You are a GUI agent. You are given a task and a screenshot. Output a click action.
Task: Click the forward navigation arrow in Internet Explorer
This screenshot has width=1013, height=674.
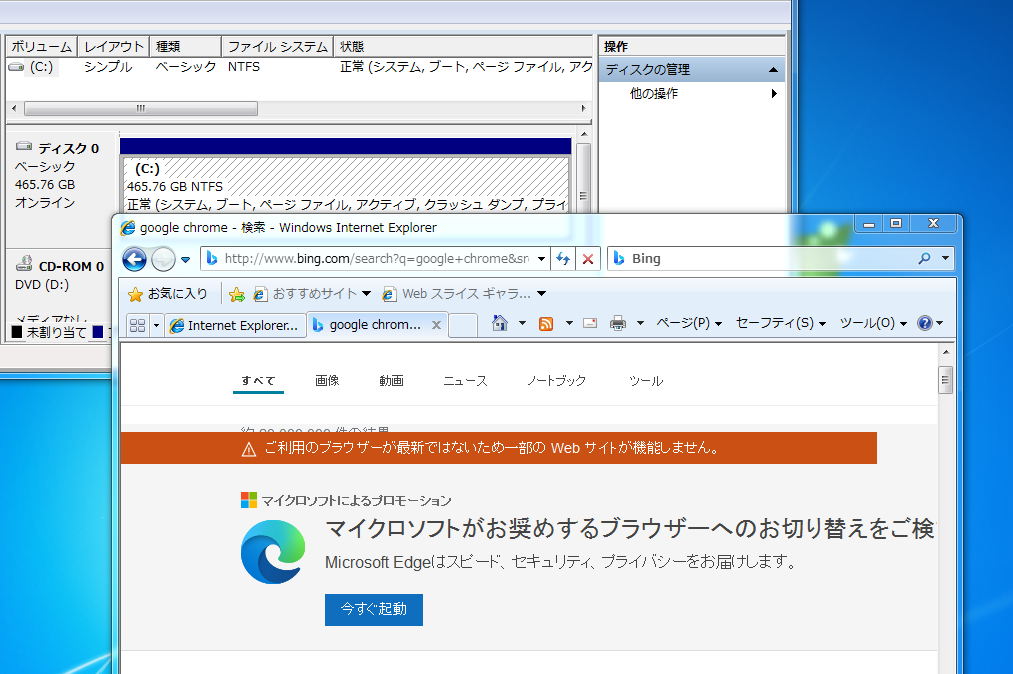163,259
